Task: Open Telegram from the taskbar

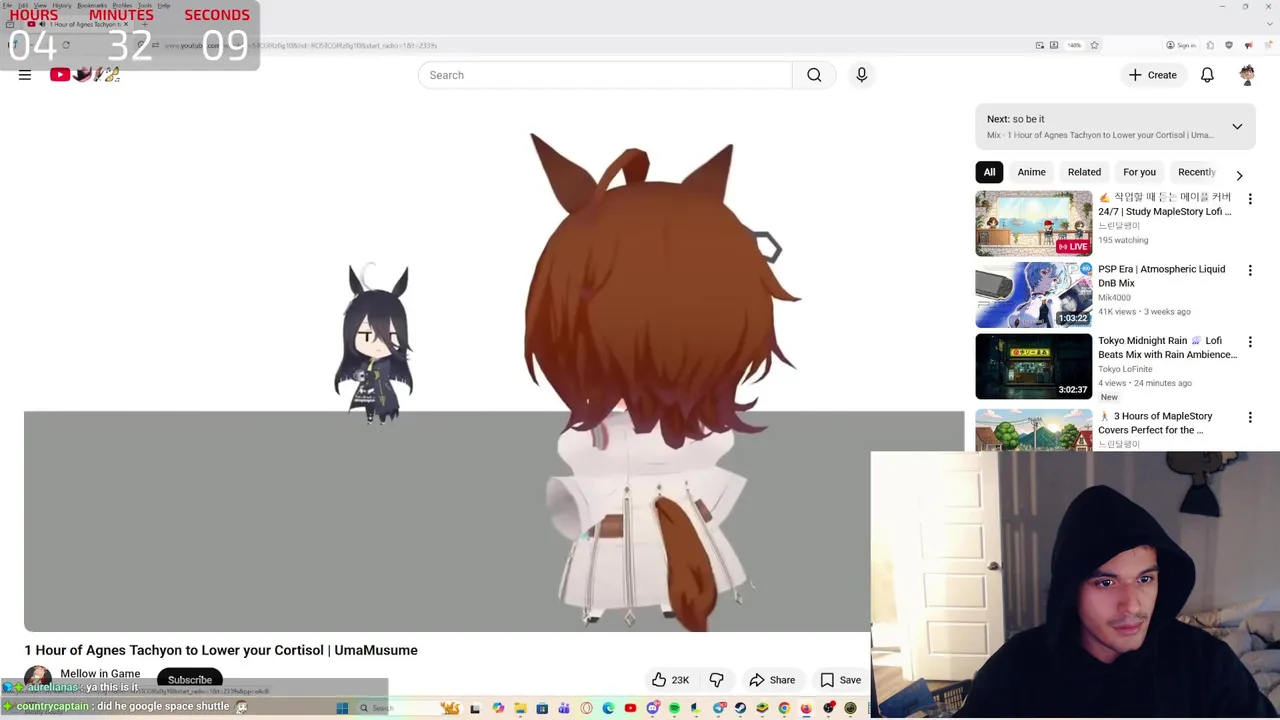Action: (x=719, y=708)
